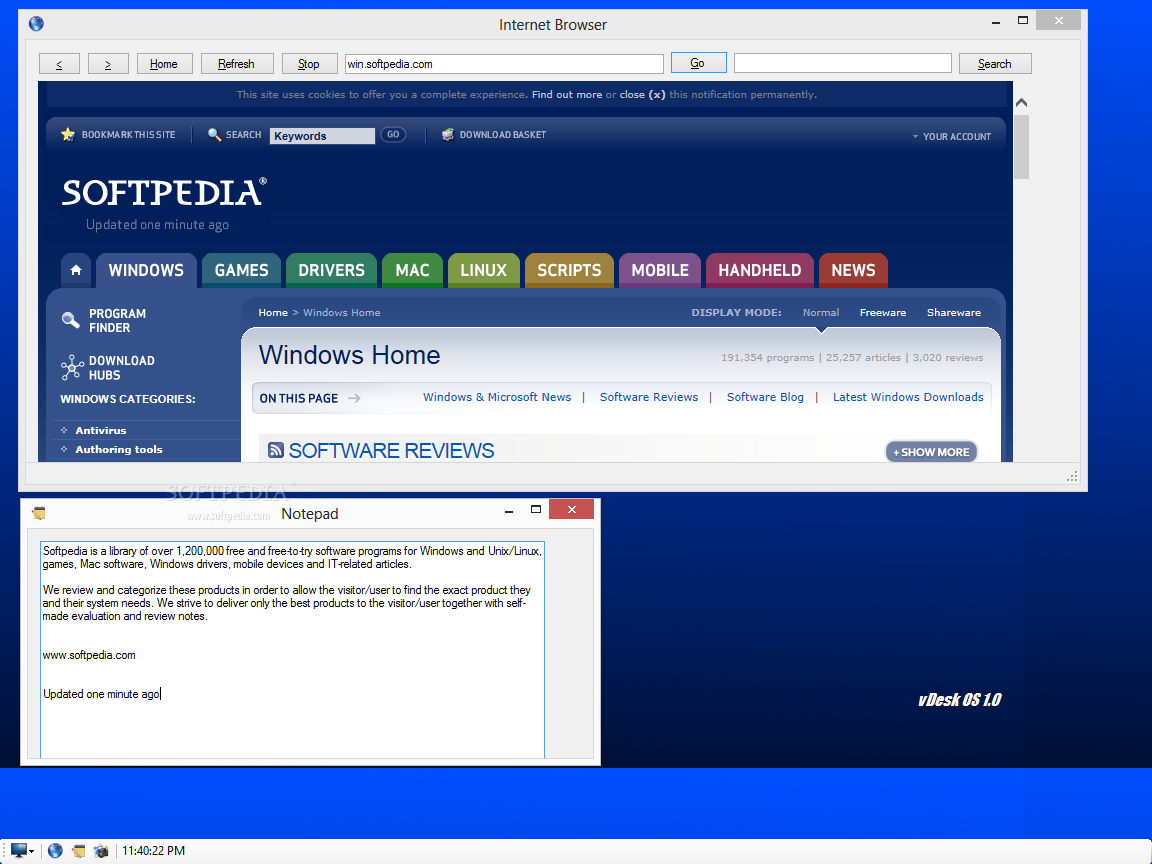
Task: Open Latest Windows Downloads link
Action: coord(907,397)
